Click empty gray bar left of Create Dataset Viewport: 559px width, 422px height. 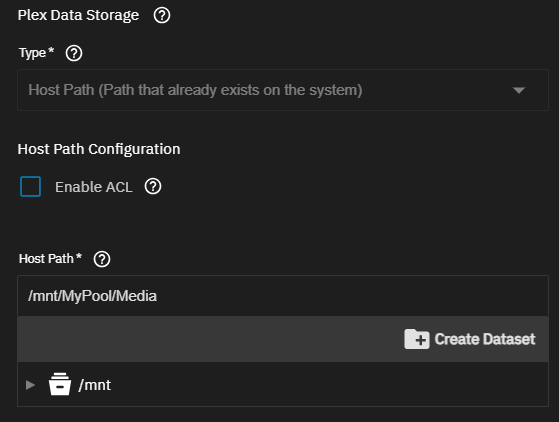210,339
